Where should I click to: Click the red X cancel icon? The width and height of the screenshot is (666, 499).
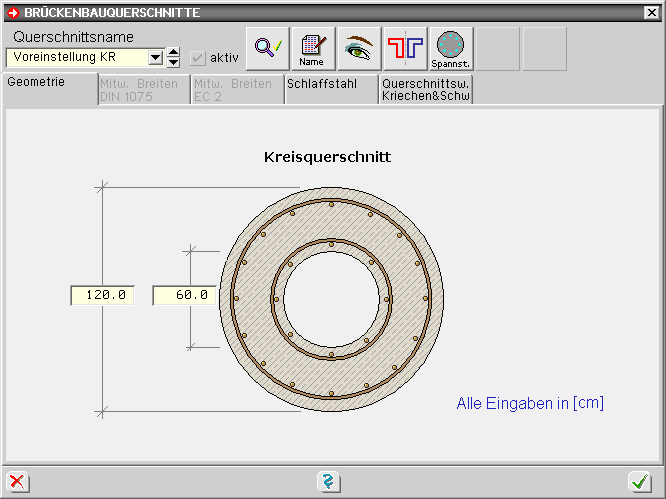pyautogui.click(x=17, y=482)
